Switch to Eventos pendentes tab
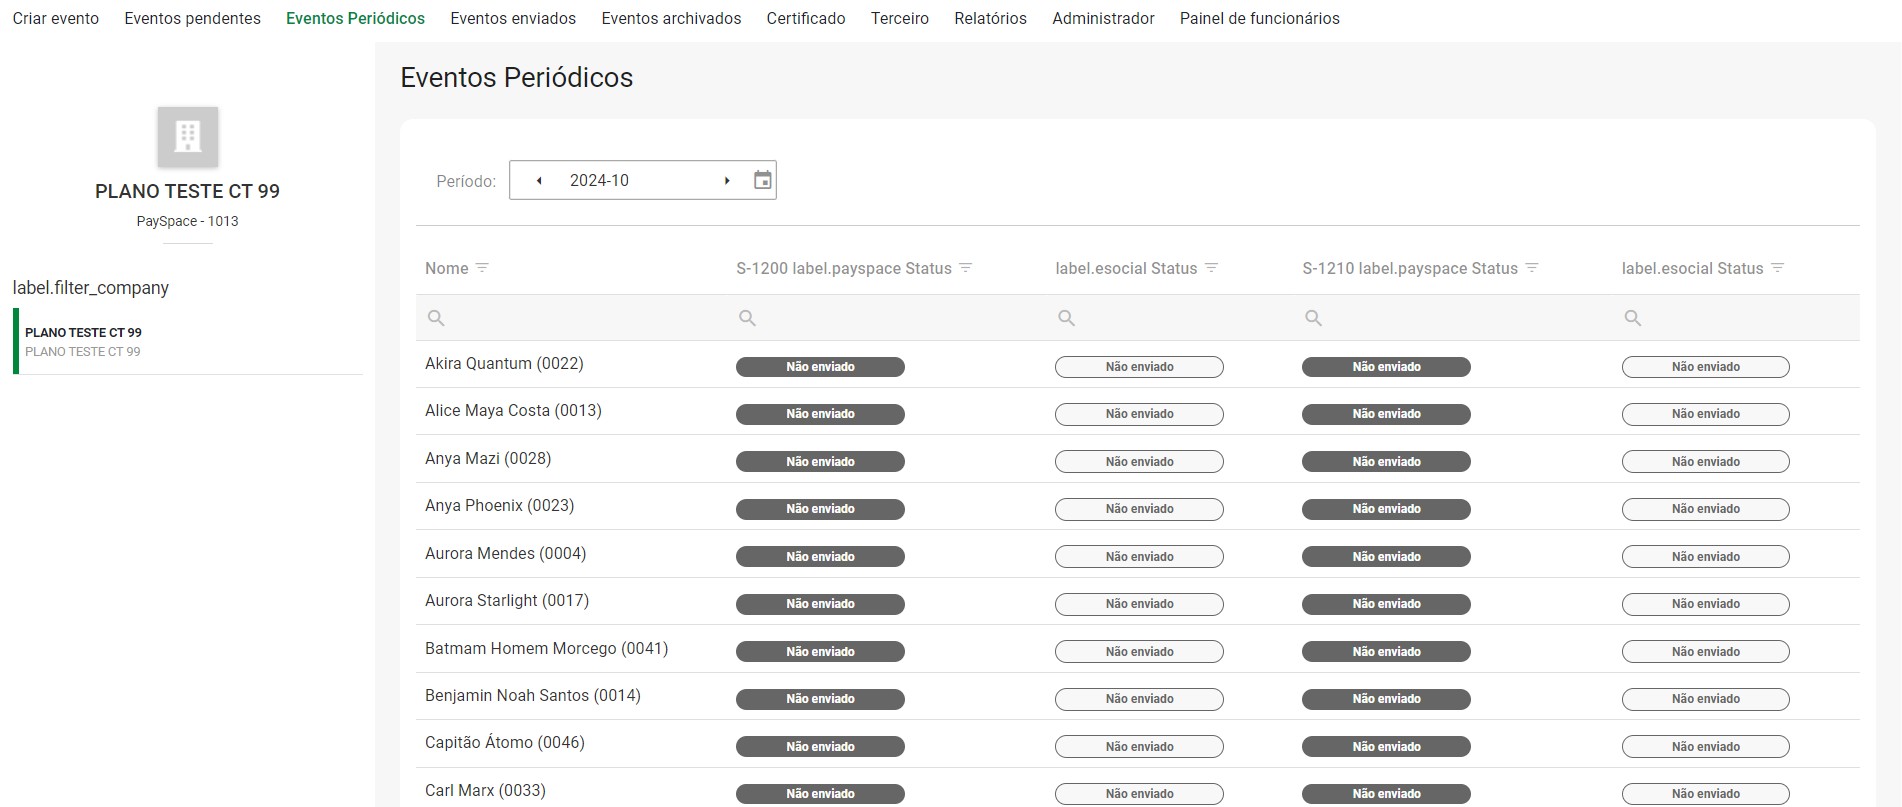1902x807 pixels. 192,18
